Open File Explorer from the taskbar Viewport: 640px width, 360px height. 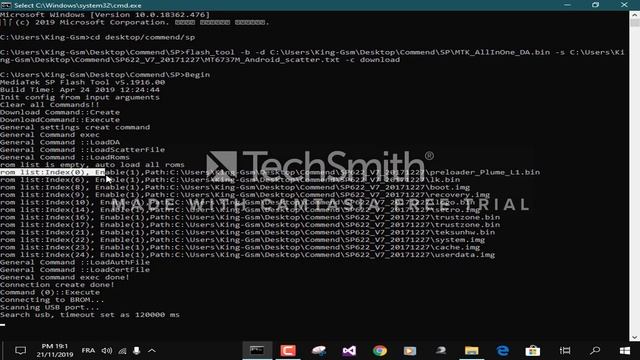(x=471, y=351)
